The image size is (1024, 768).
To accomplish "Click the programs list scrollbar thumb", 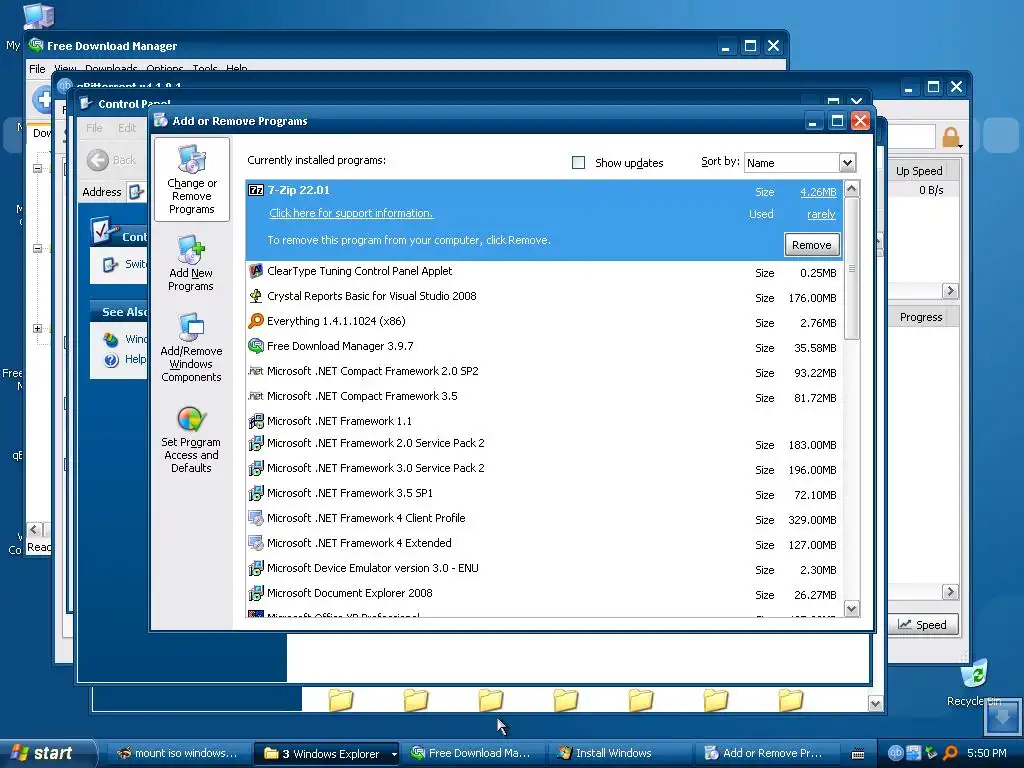I will tap(852, 268).
